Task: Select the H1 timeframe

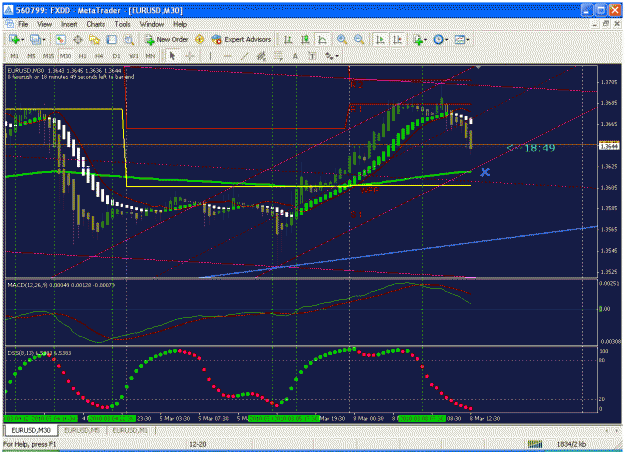Action: click(82, 56)
